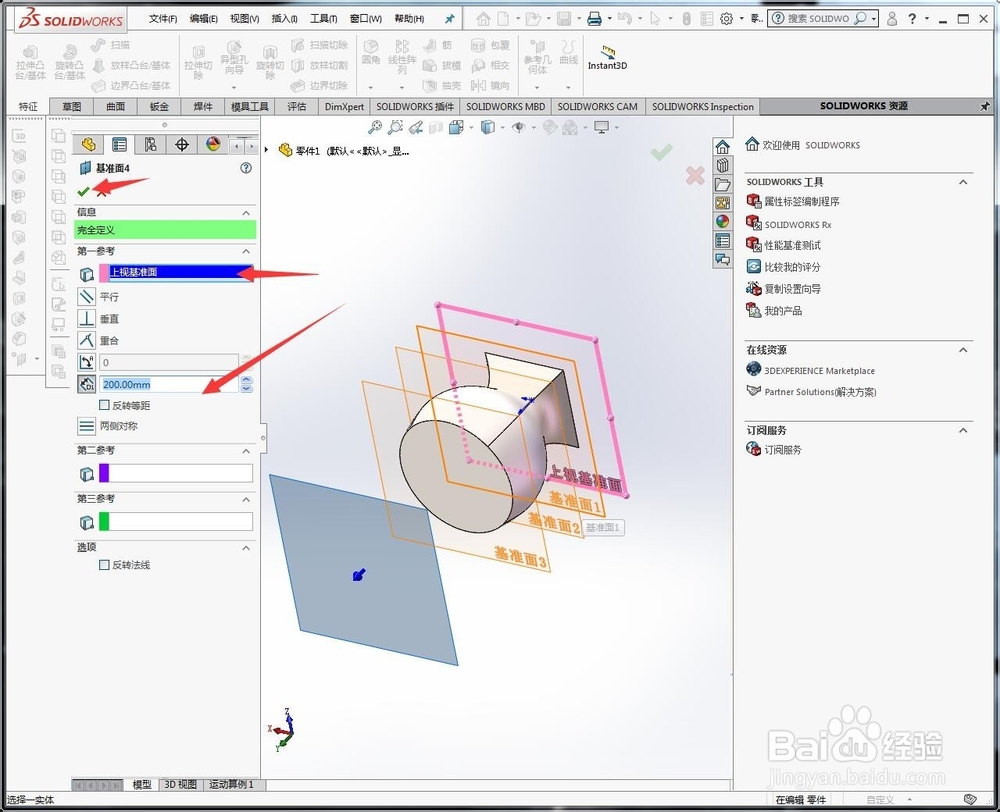Open the DisplayManager color sphere tab
The image size is (1000, 812).
(x=213, y=145)
